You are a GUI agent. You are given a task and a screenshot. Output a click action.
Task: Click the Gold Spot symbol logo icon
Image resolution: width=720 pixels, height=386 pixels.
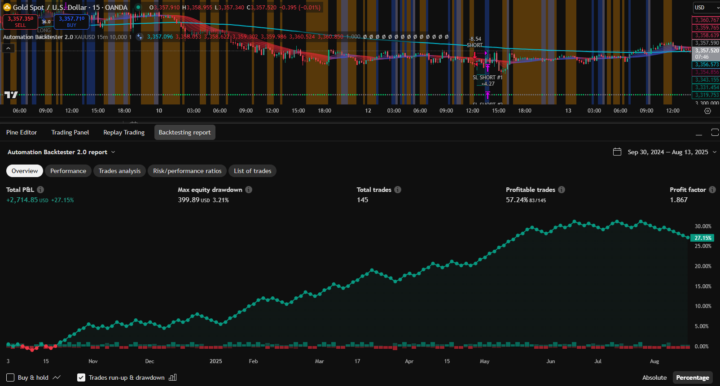click(7, 7)
